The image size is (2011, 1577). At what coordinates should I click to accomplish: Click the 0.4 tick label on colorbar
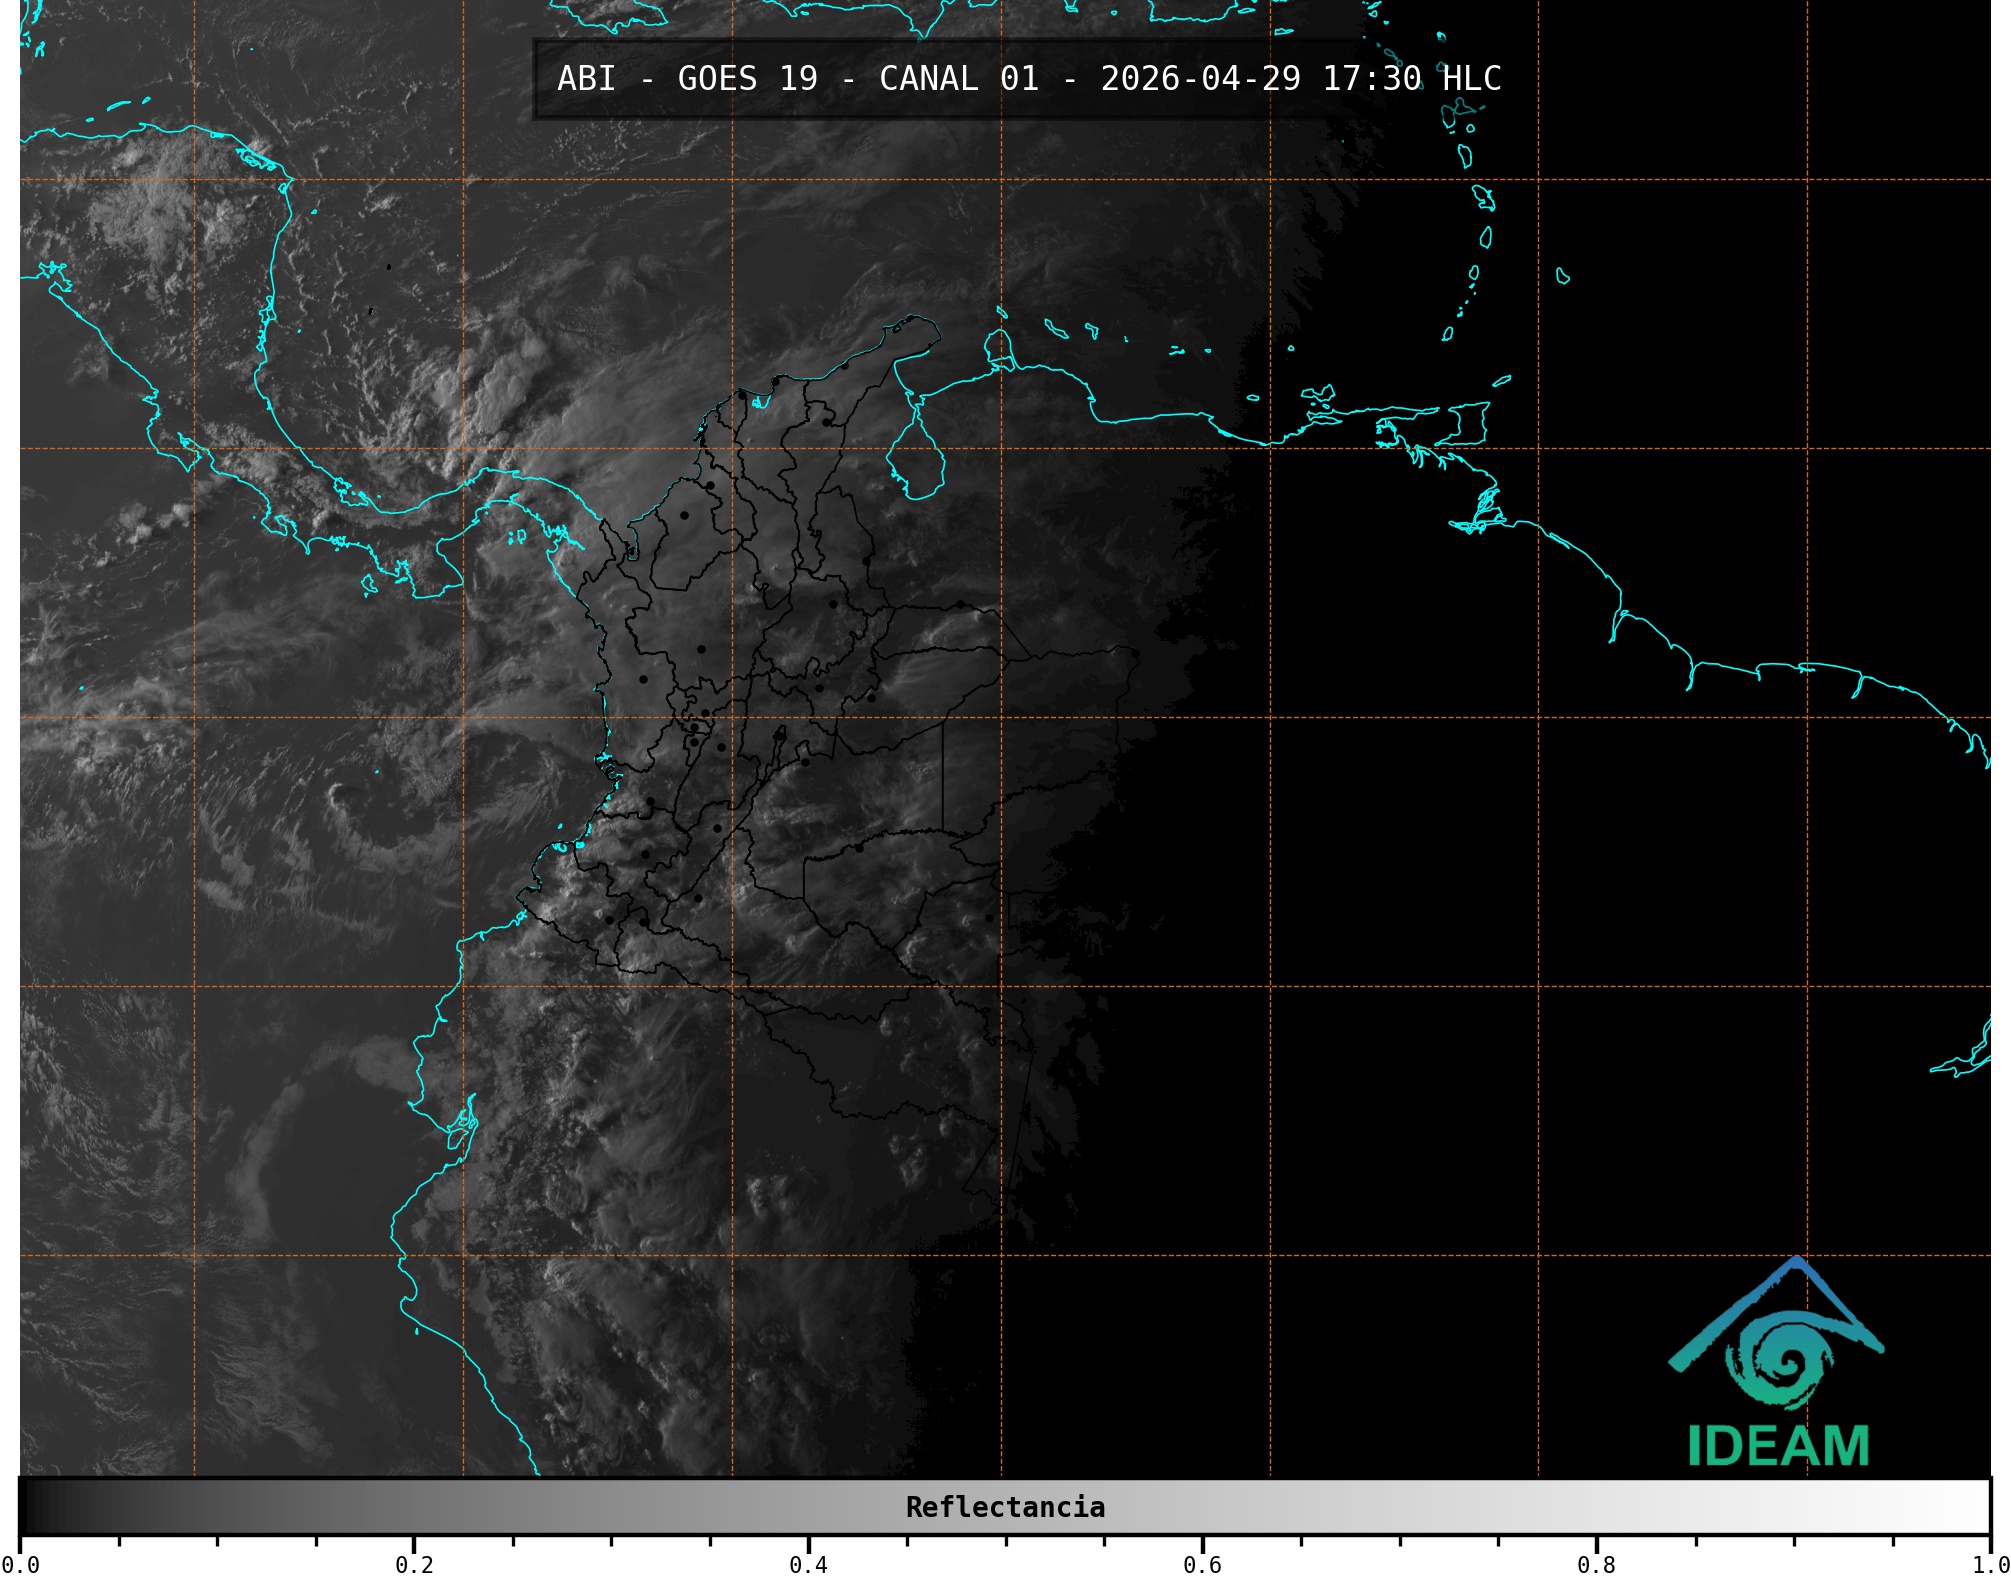808,1564
